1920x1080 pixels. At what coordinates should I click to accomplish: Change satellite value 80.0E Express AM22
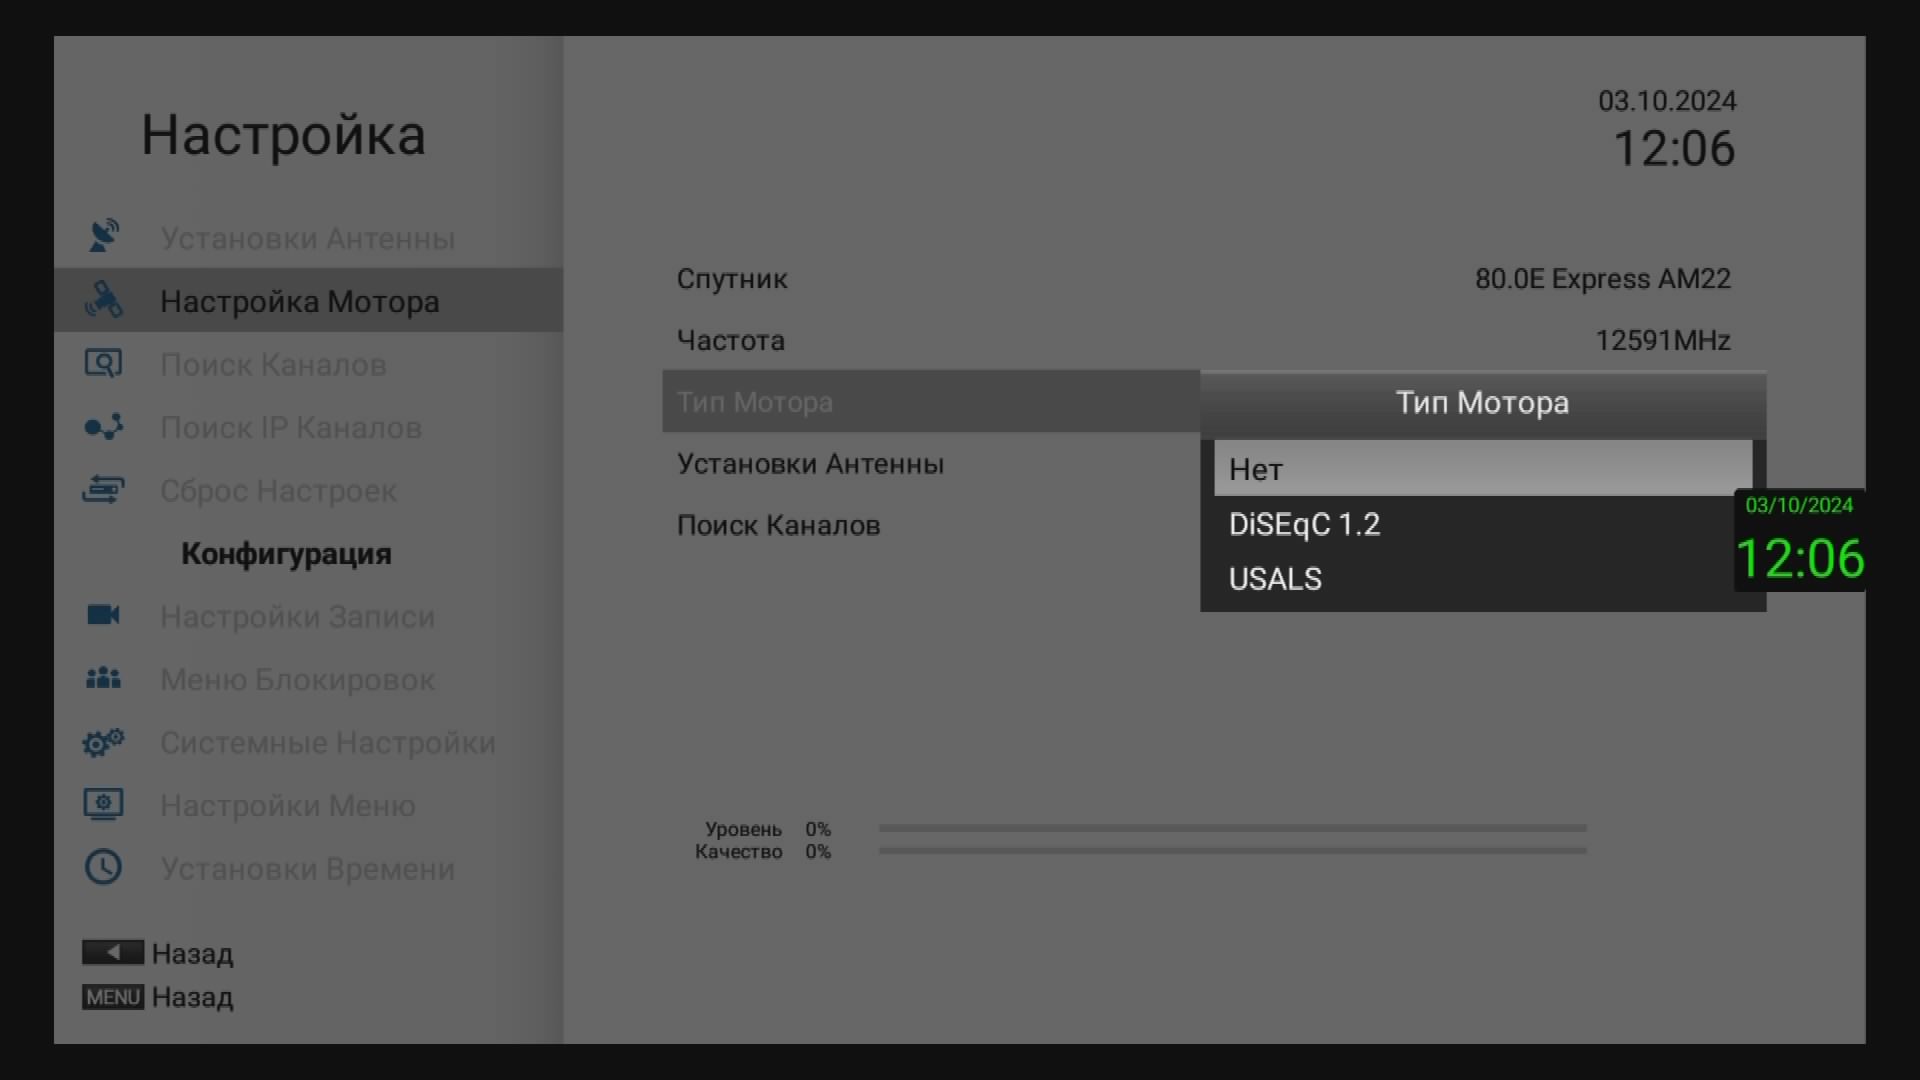pyautogui.click(x=1603, y=278)
